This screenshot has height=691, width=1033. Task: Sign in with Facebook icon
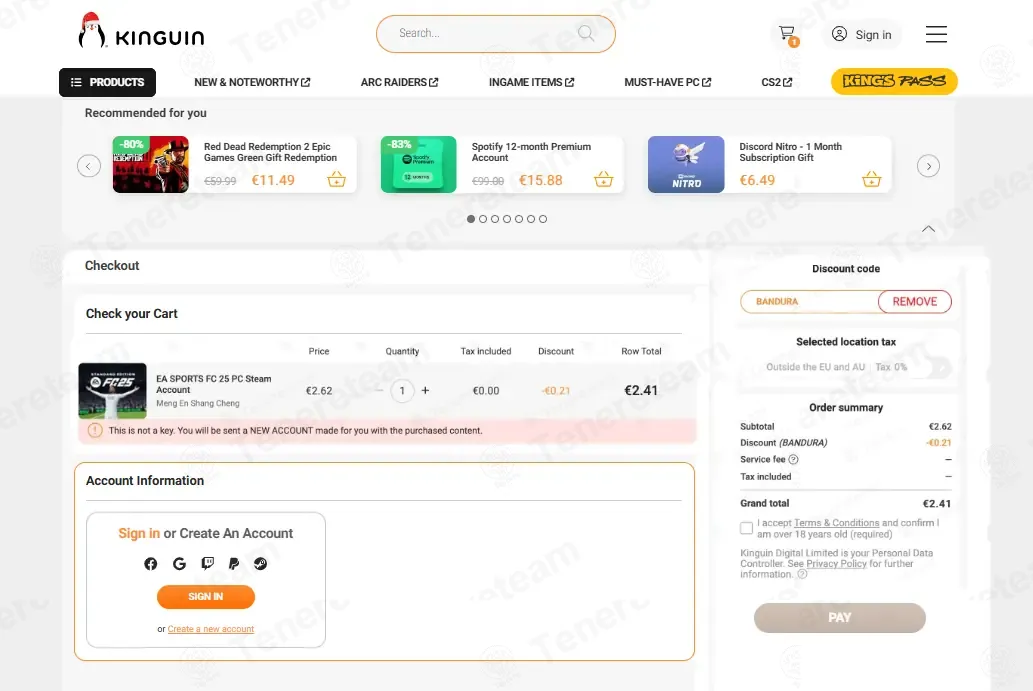pos(151,564)
